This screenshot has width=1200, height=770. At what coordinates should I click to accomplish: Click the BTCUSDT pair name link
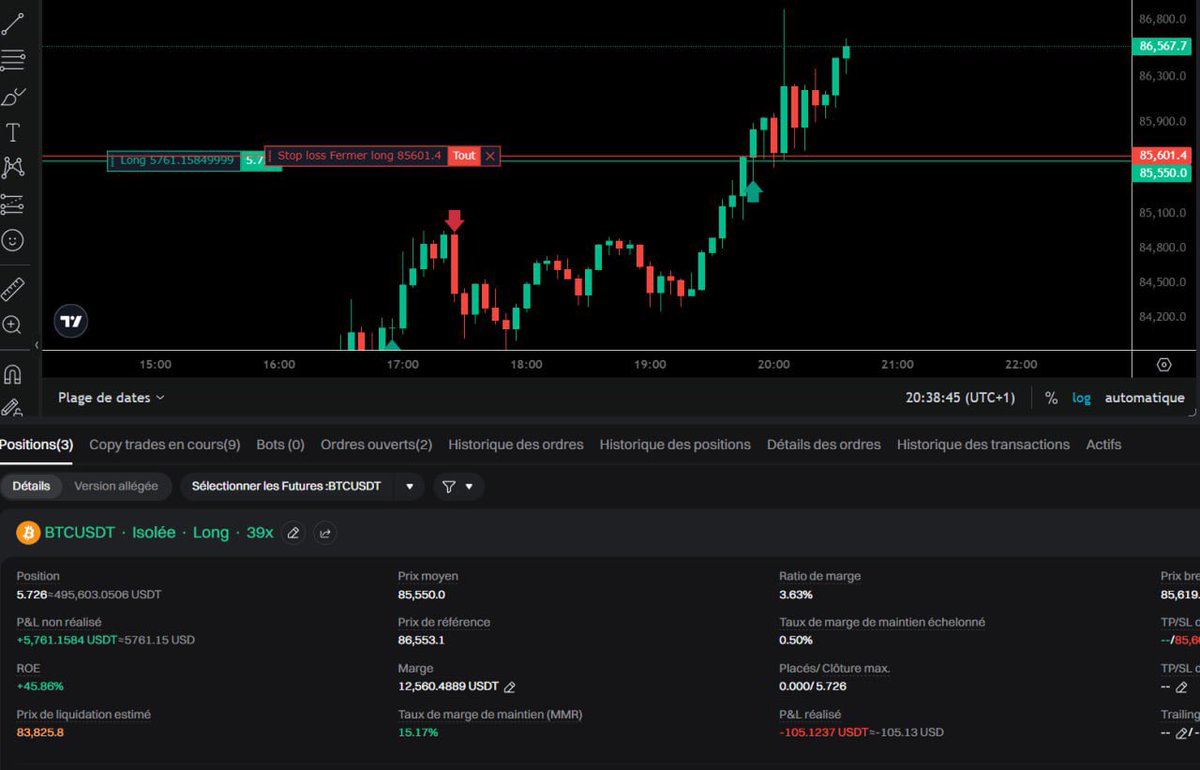click(x=80, y=533)
